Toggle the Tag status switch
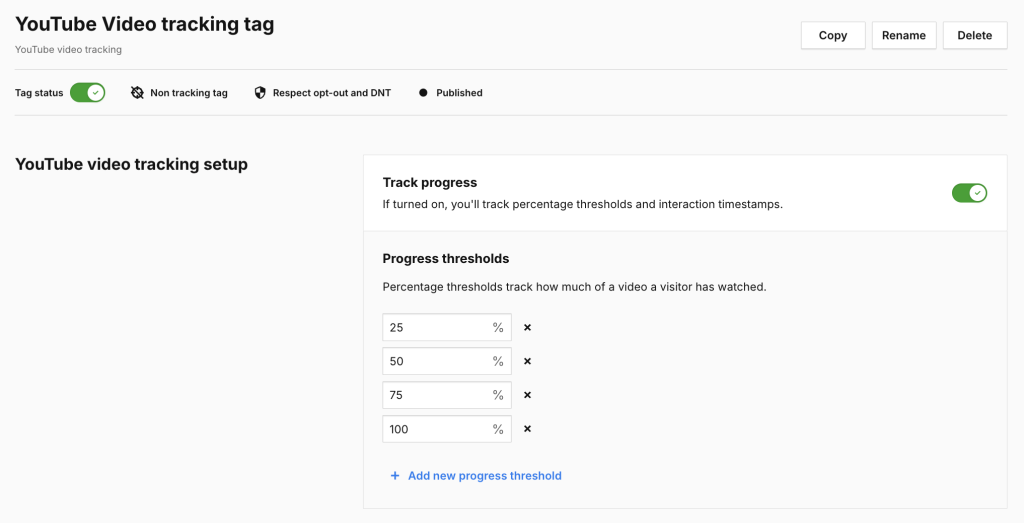The width and height of the screenshot is (1024, 523). (88, 93)
